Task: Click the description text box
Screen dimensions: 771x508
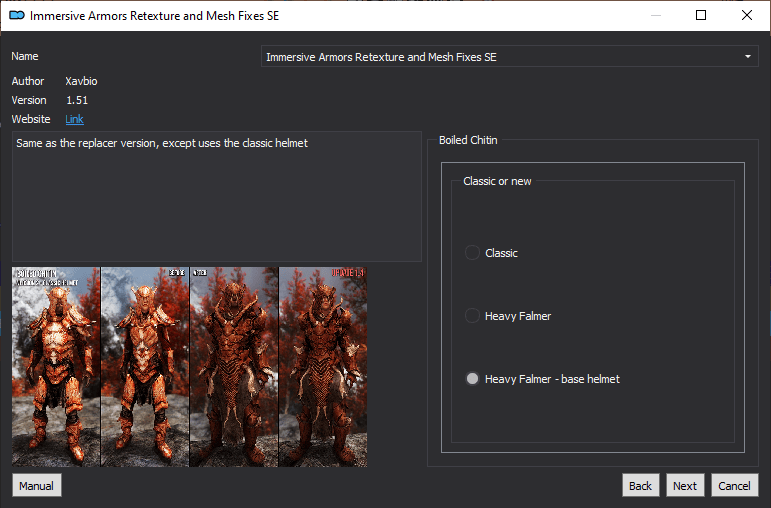Action: click(x=217, y=196)
